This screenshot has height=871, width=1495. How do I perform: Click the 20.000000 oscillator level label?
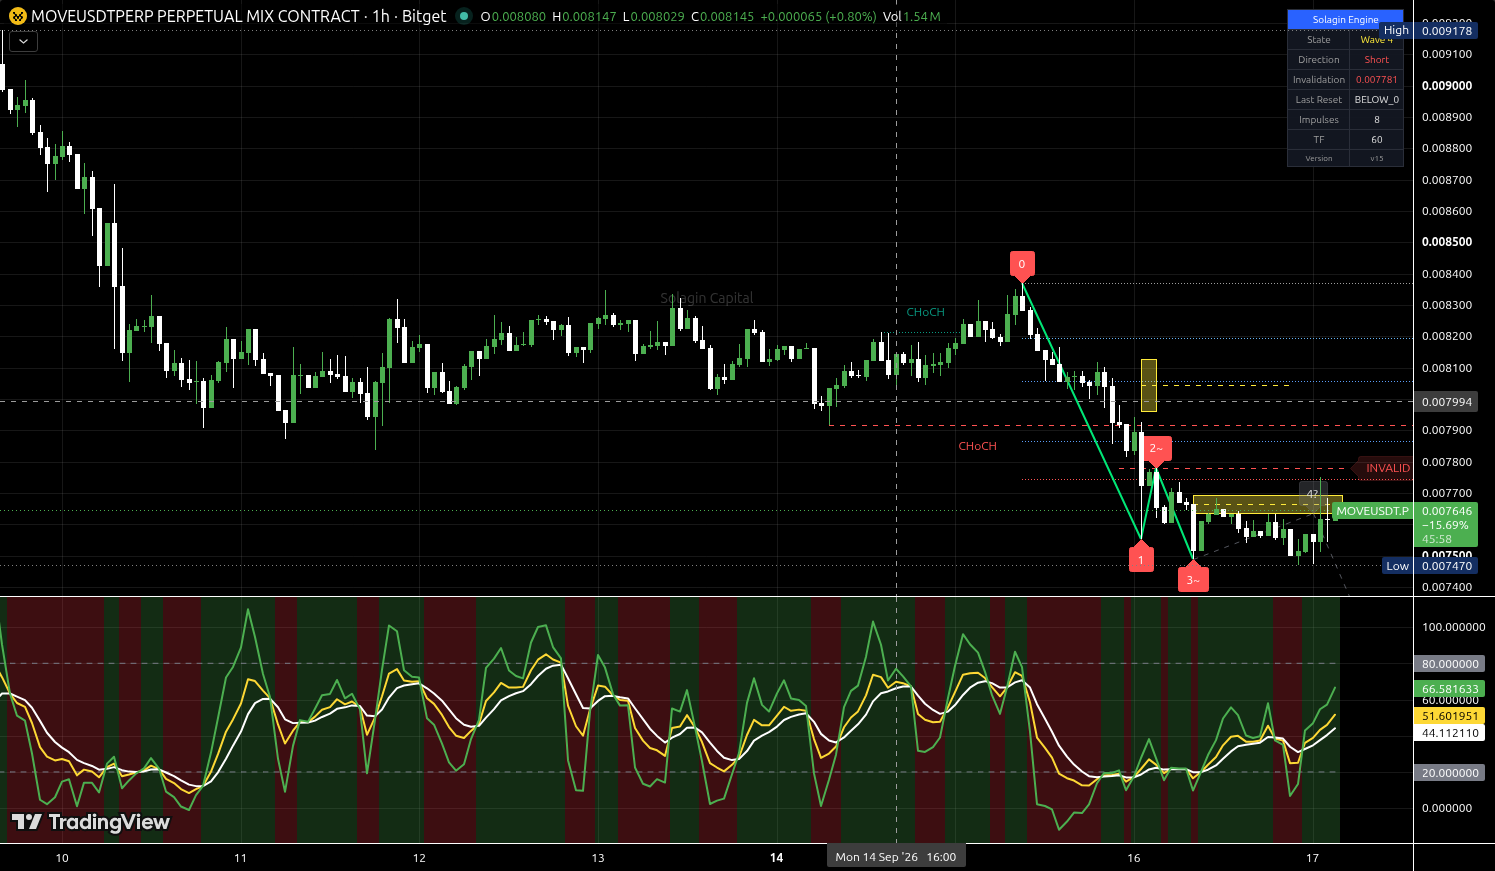pos(1450,773)
